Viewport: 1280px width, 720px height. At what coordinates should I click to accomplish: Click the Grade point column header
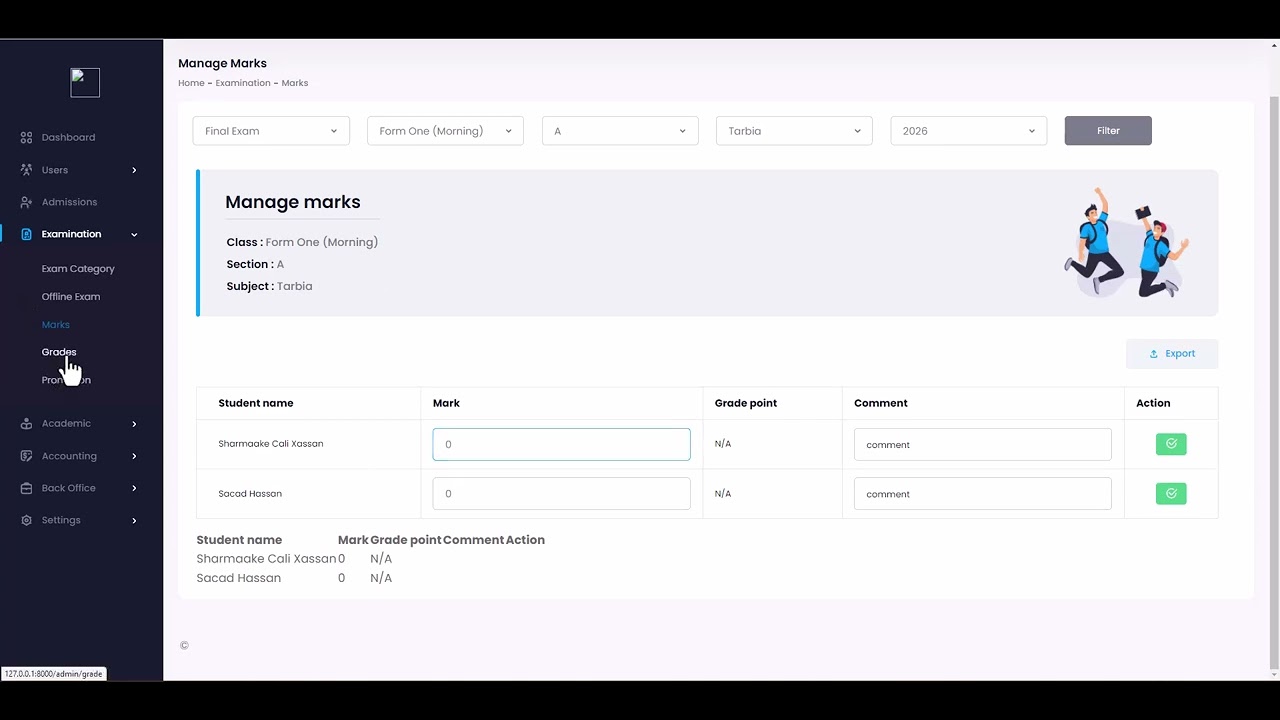coord(746,403)
